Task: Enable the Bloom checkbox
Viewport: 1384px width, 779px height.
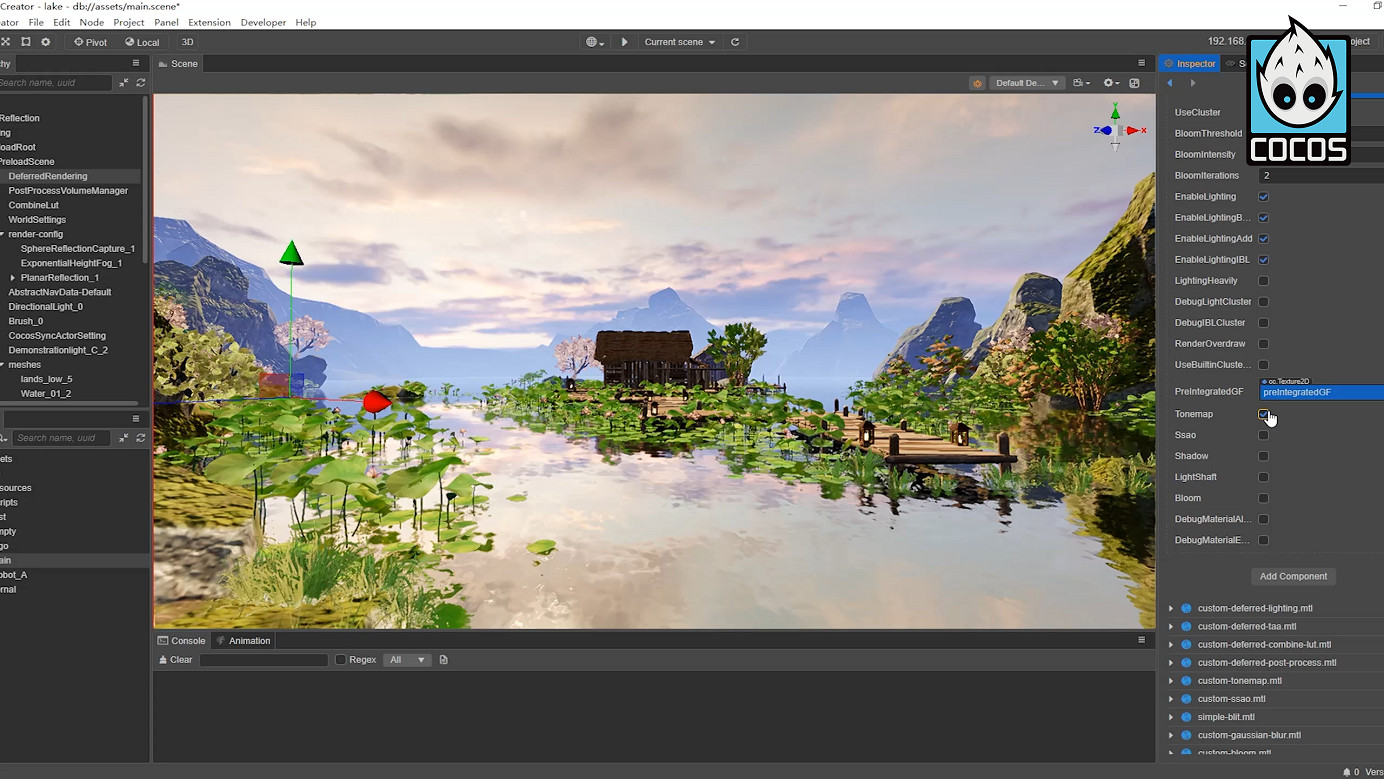Action: tap(1263, 498)
